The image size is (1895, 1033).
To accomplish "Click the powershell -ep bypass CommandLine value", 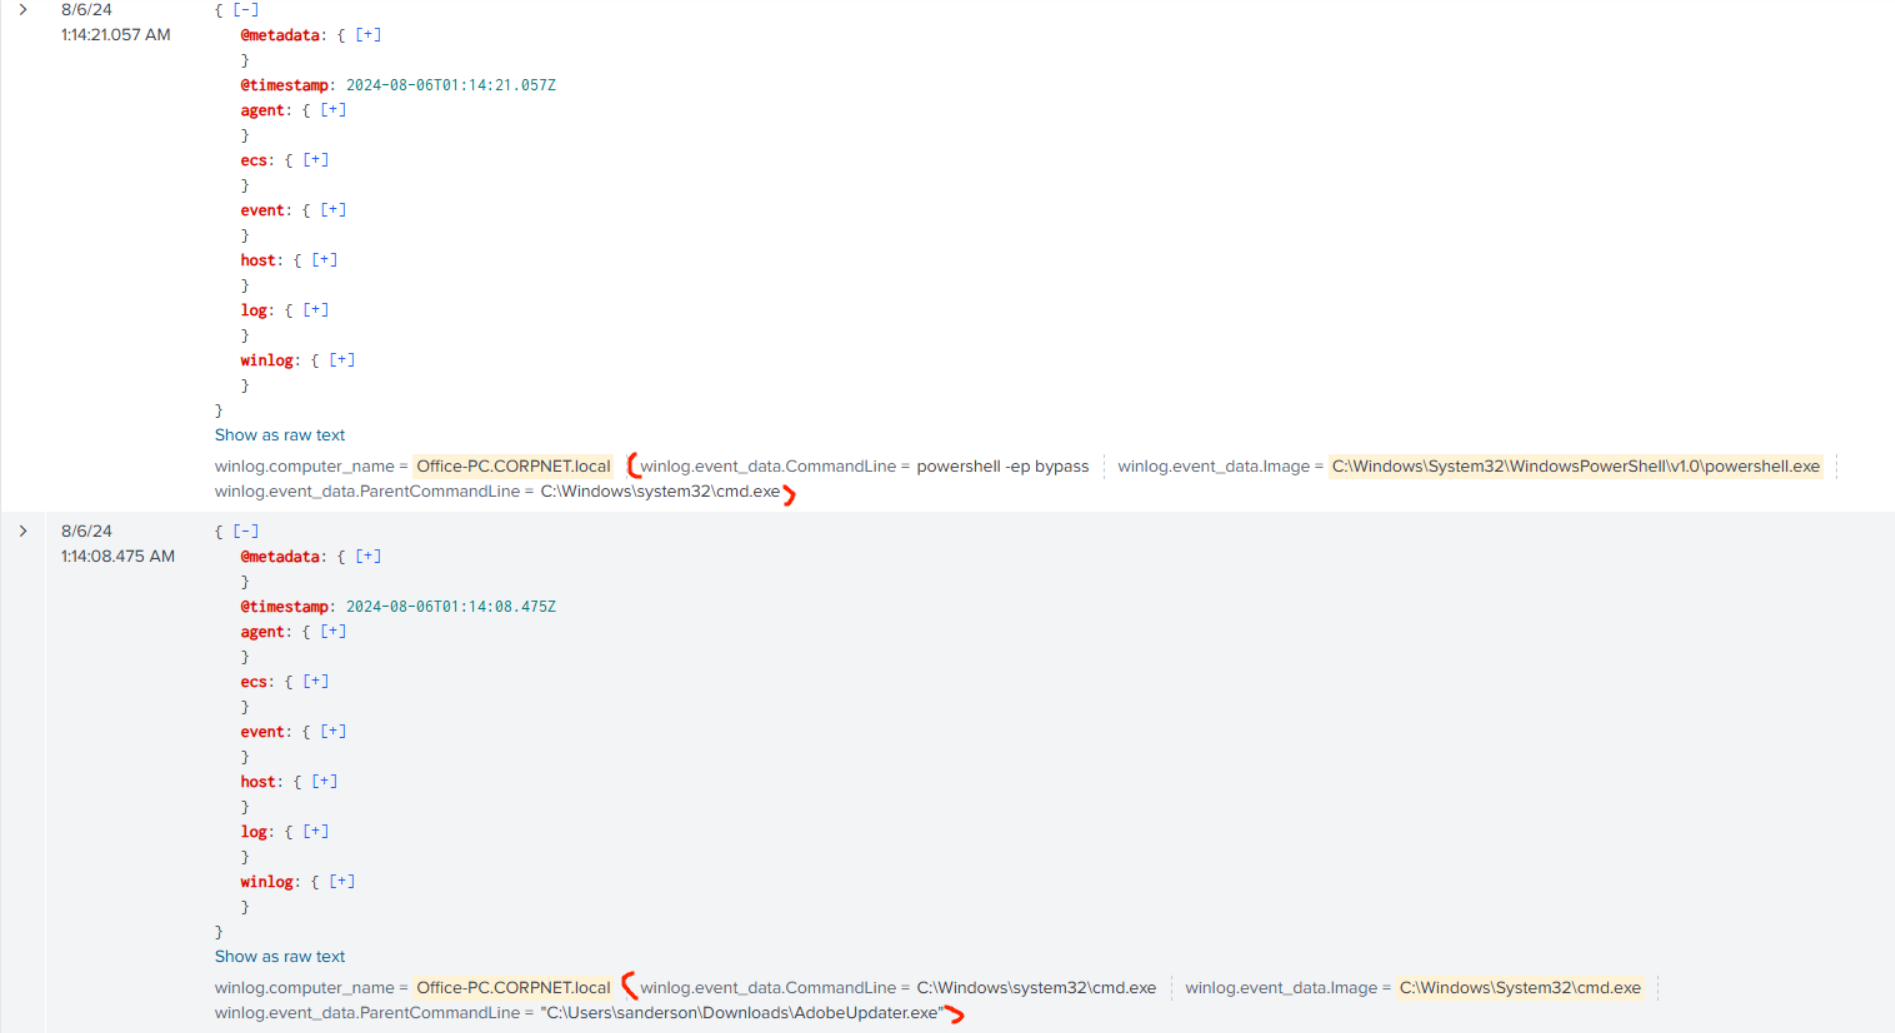I will click(x=1003, y=466).
